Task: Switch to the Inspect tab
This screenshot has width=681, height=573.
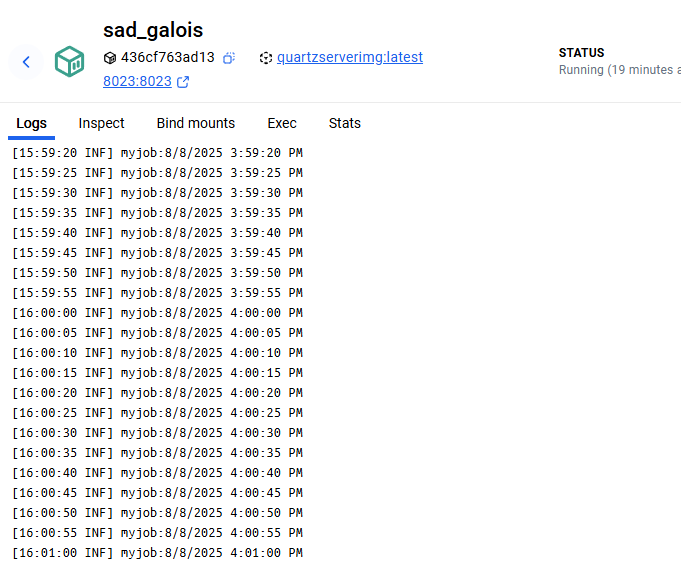Action: [101, 123]
